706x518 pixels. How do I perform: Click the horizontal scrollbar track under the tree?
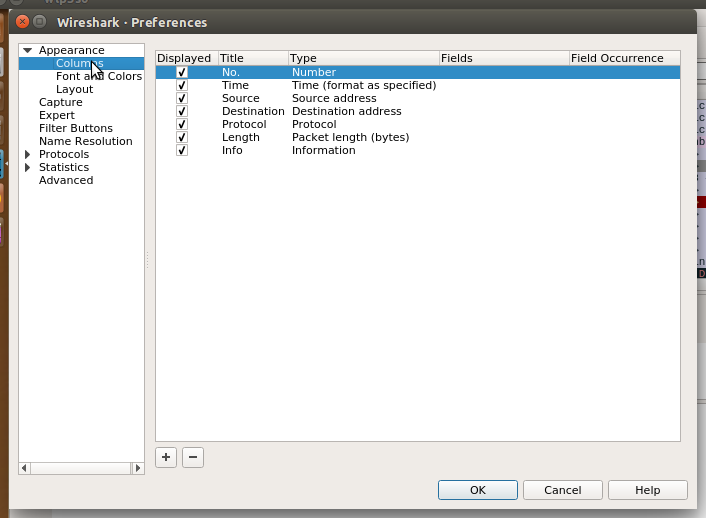(81, 468)
